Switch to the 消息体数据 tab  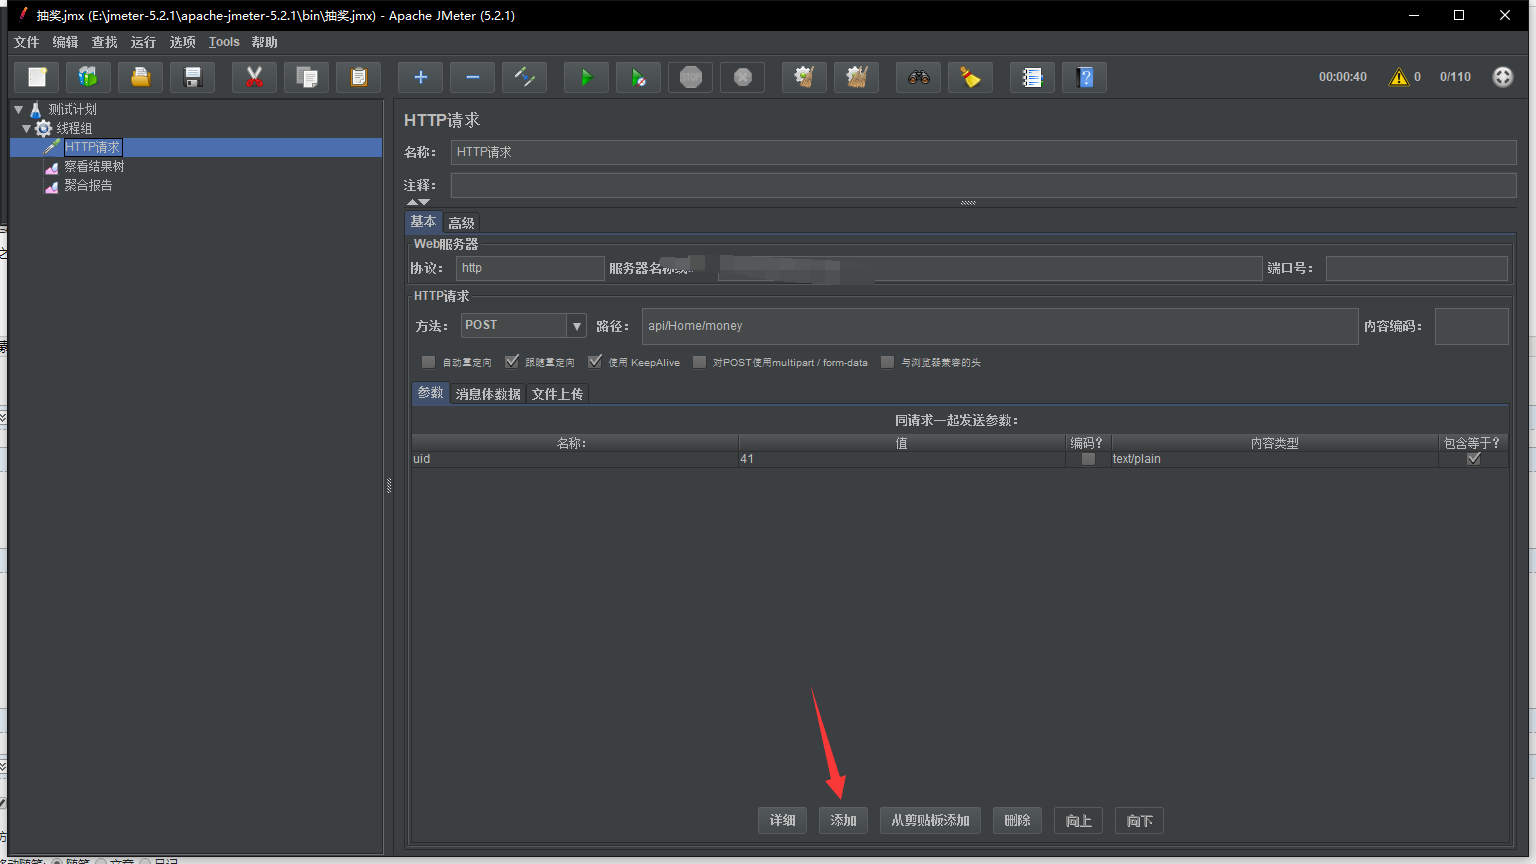click(x=488, y=394)
